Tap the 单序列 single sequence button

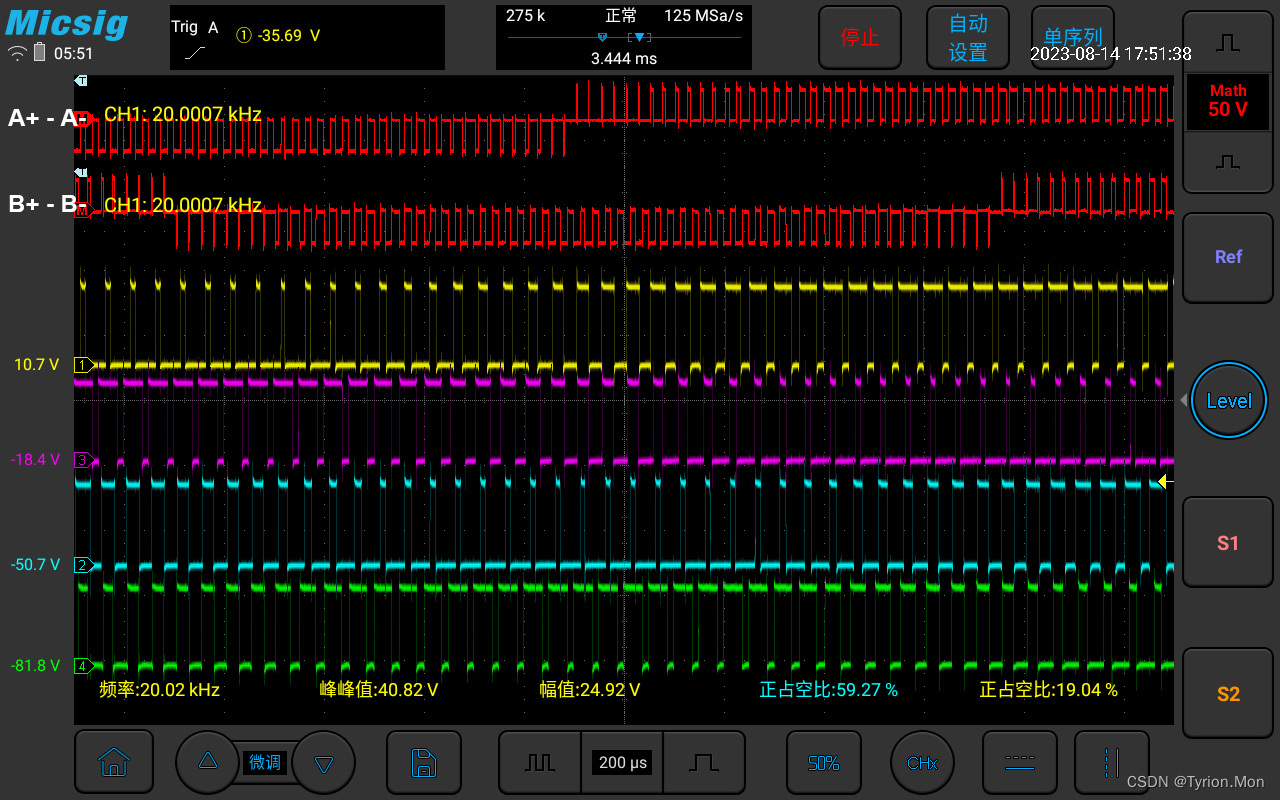(x=1072, y=37)
